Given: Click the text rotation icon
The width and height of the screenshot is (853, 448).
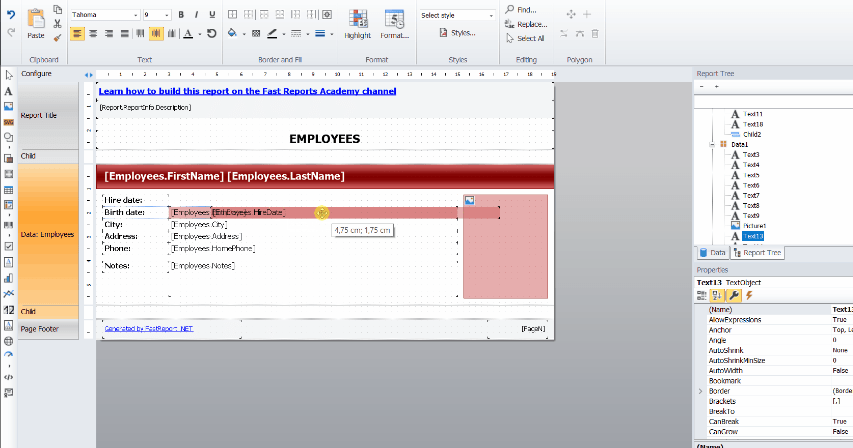Looking at the screenshot, I should pyautogui.click(x=212, y=34).
